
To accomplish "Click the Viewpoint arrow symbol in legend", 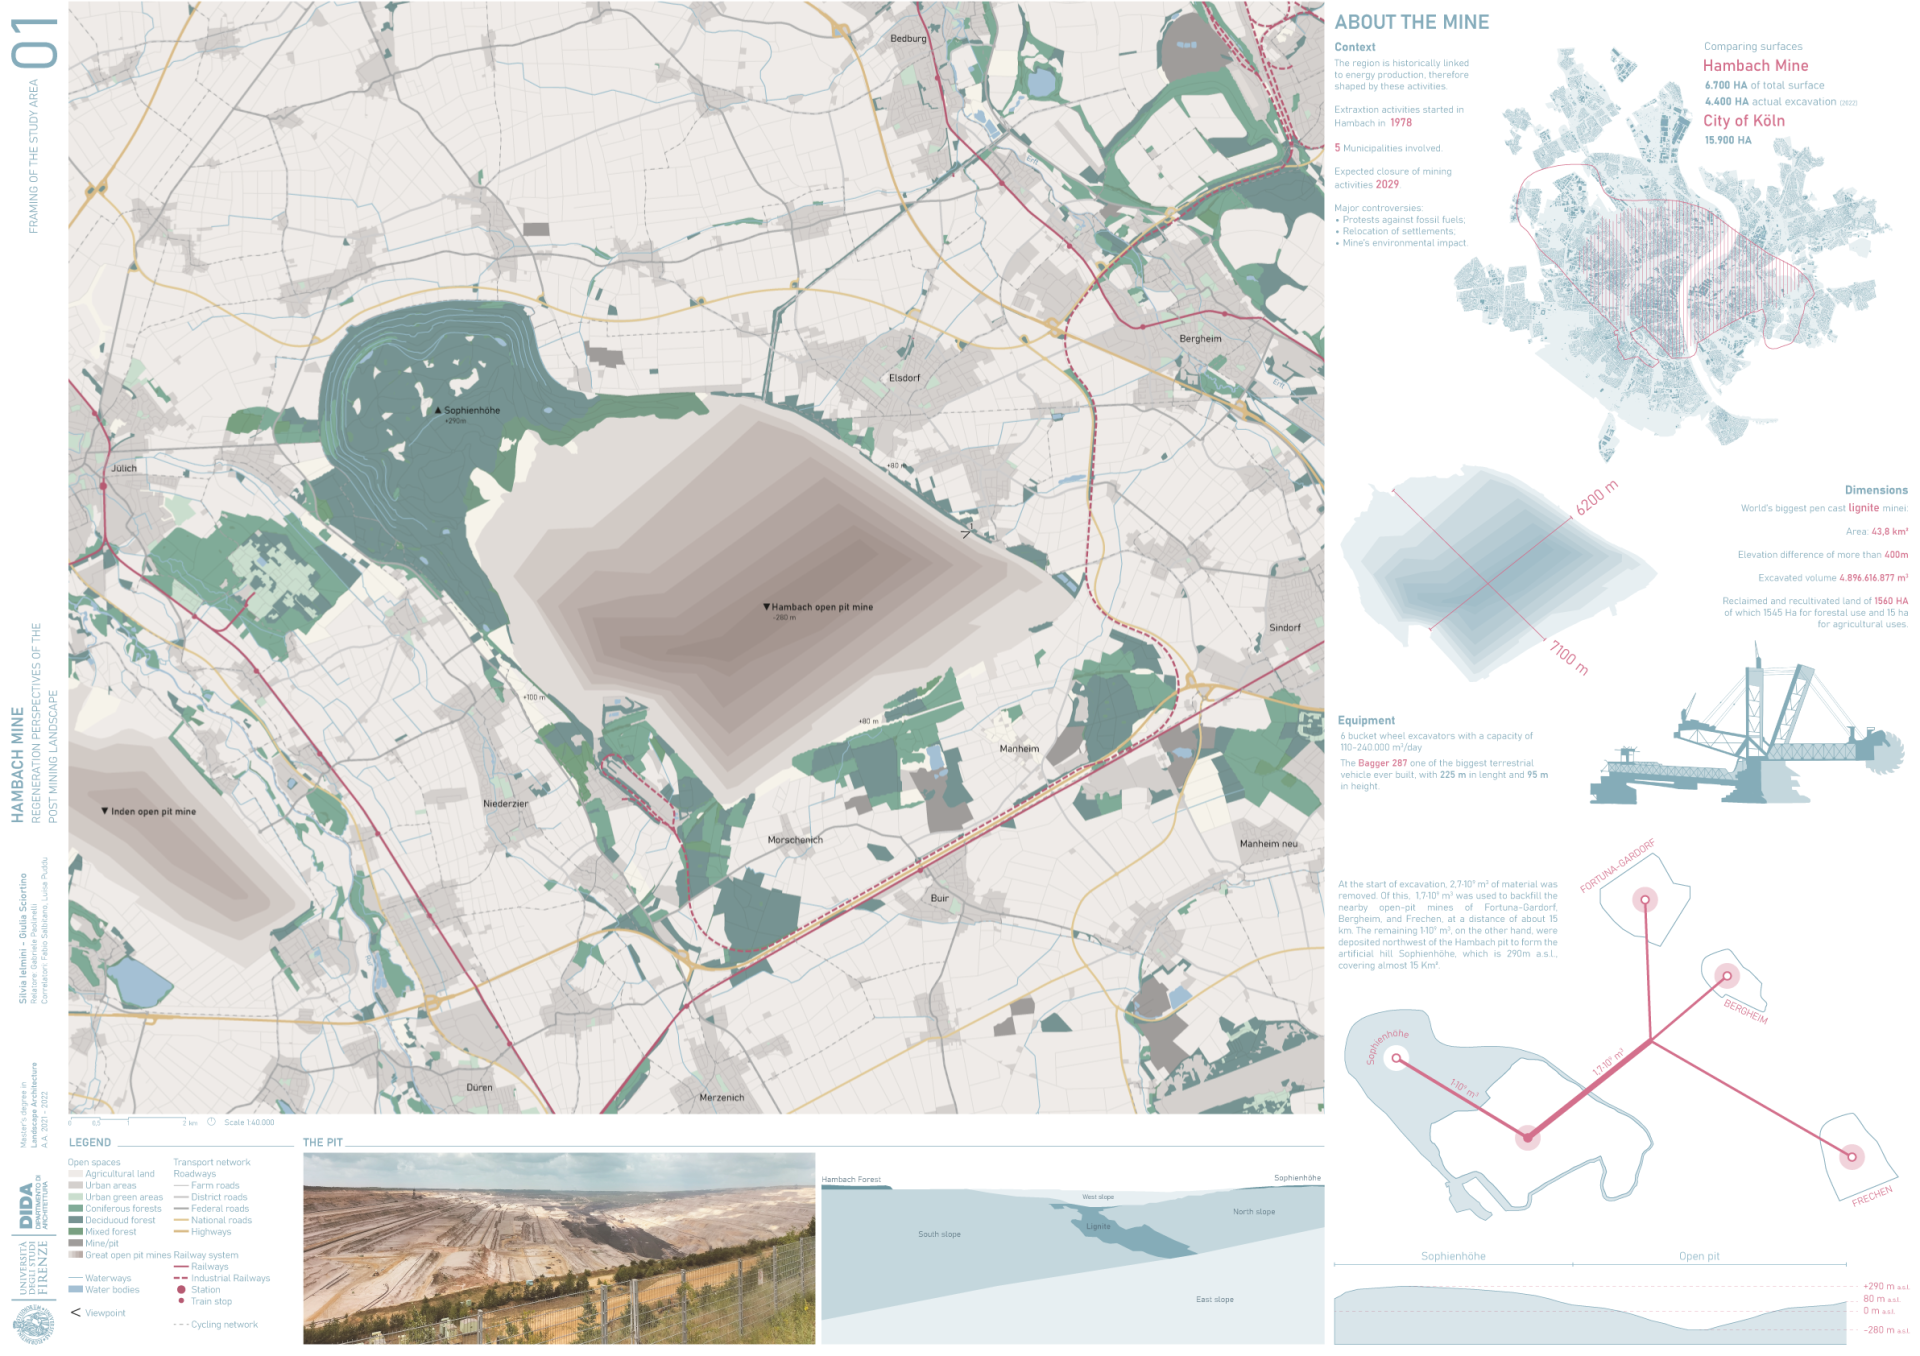I will click(x=75, y=1312).
